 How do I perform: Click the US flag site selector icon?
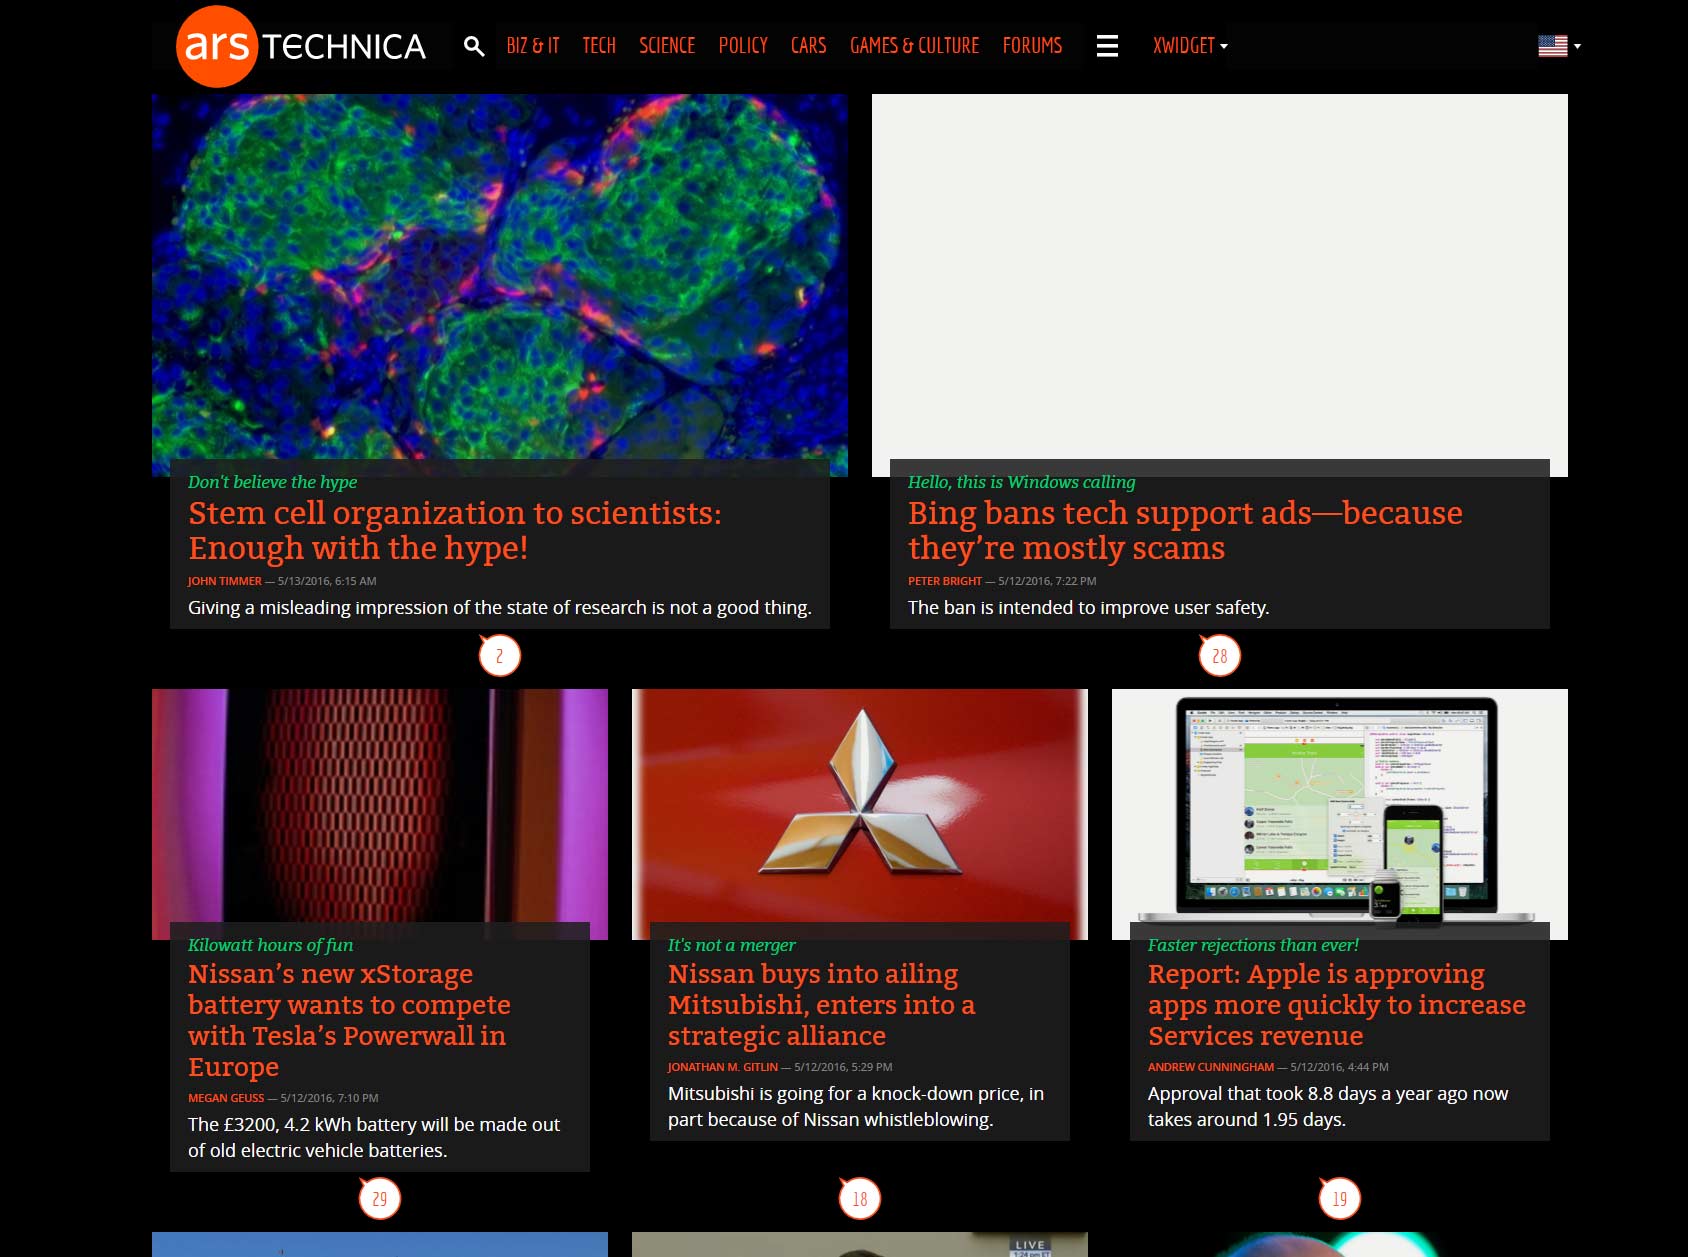point(1553,45)
